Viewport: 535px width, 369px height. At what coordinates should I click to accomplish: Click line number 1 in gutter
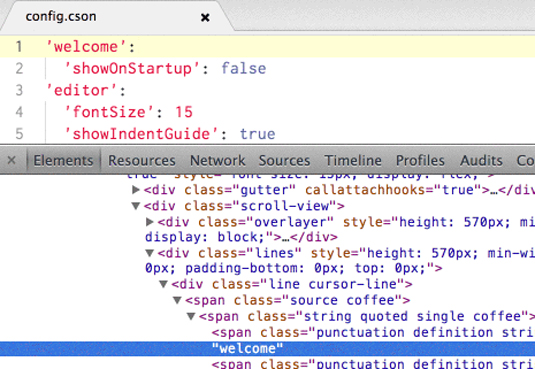click(x=19, y=47)
